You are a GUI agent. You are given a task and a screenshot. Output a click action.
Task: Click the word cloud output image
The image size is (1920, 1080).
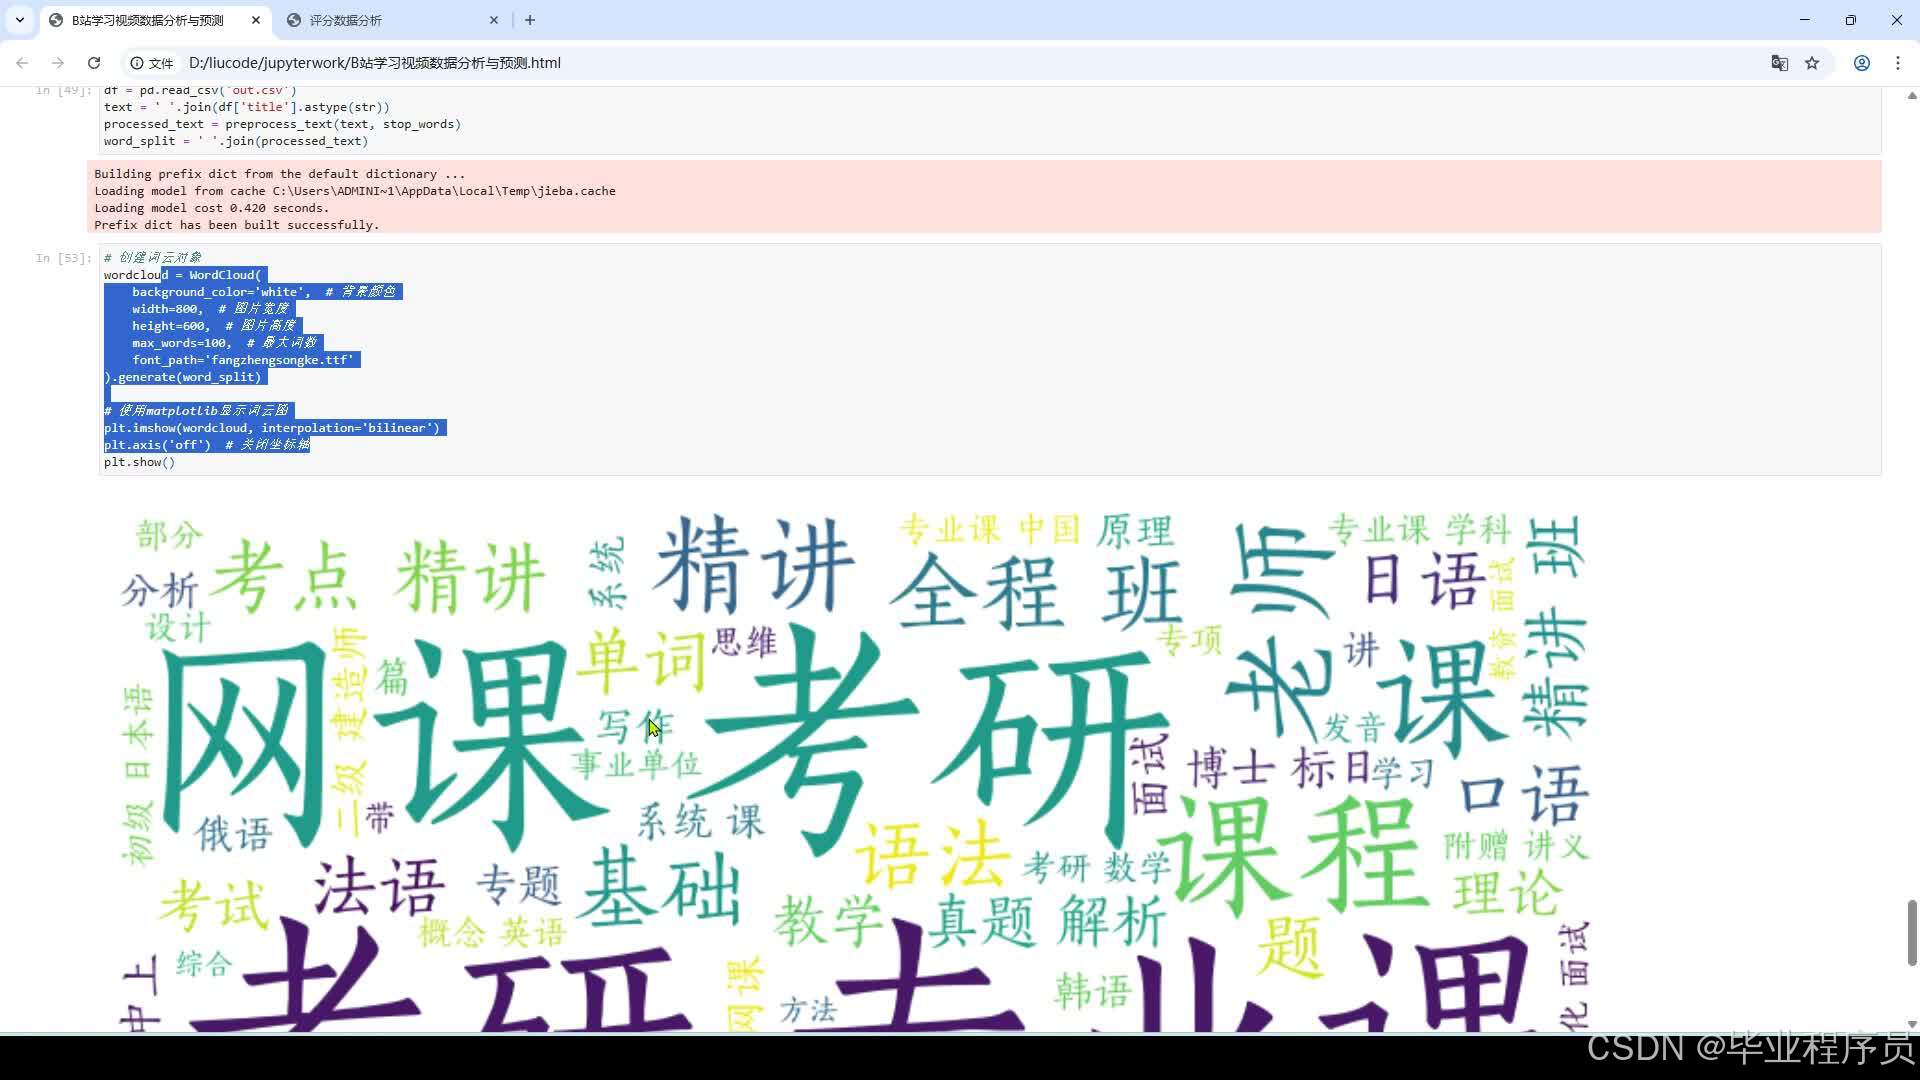[x=853, y=770]
